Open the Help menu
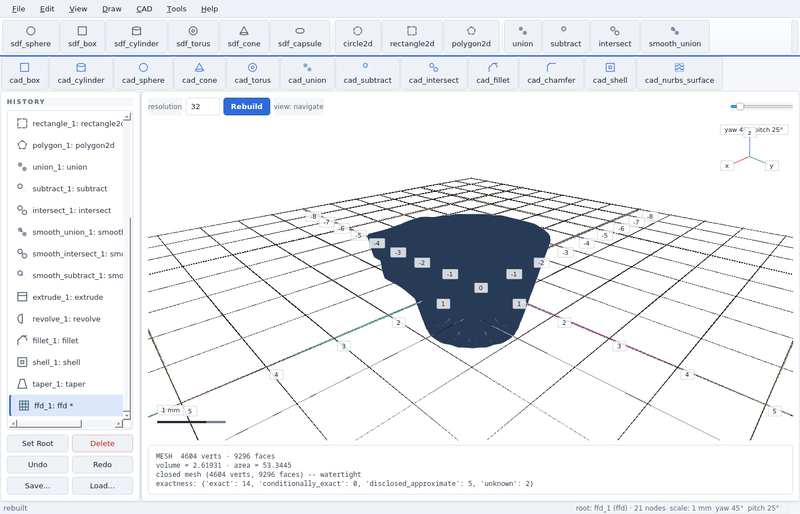Viewport: 800px width, 514px height. click(x=209, y=9)
